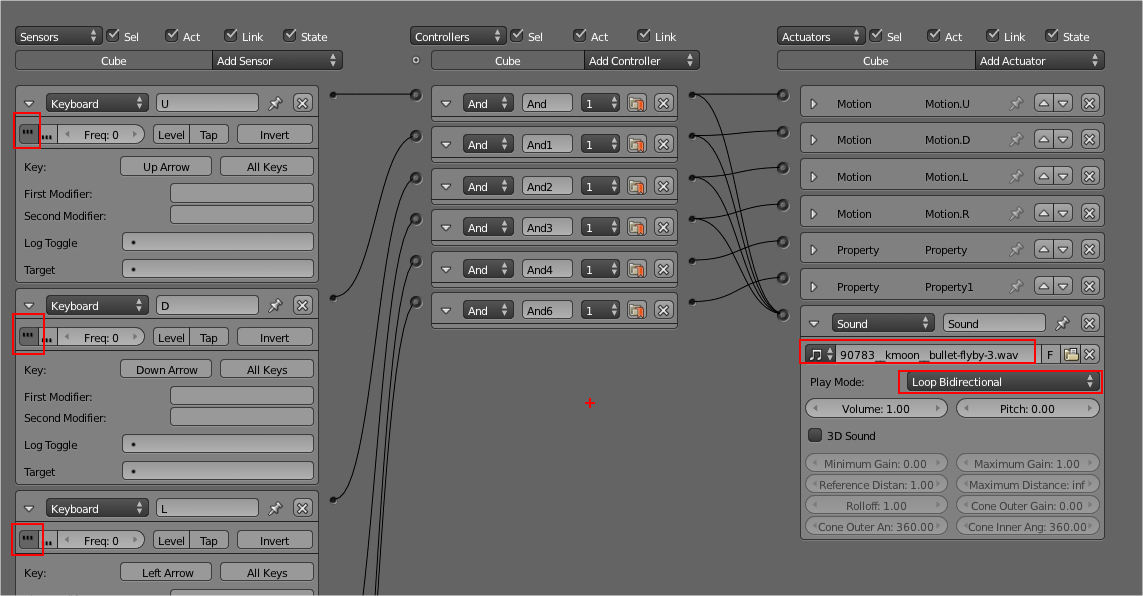
Task: Collapse the Keyboard sensor U panel
Action: tap(29, 103)
